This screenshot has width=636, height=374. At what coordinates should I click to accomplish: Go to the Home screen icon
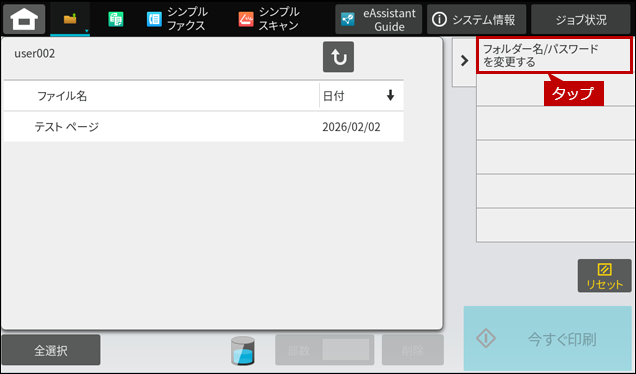click(24, 19)
